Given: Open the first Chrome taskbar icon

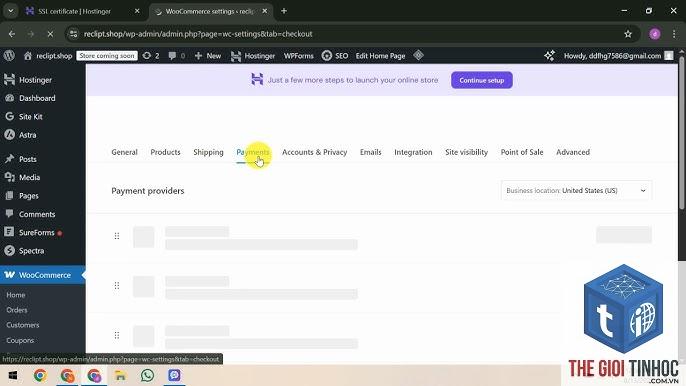Looking at the screenshot, I should point(40,375).
